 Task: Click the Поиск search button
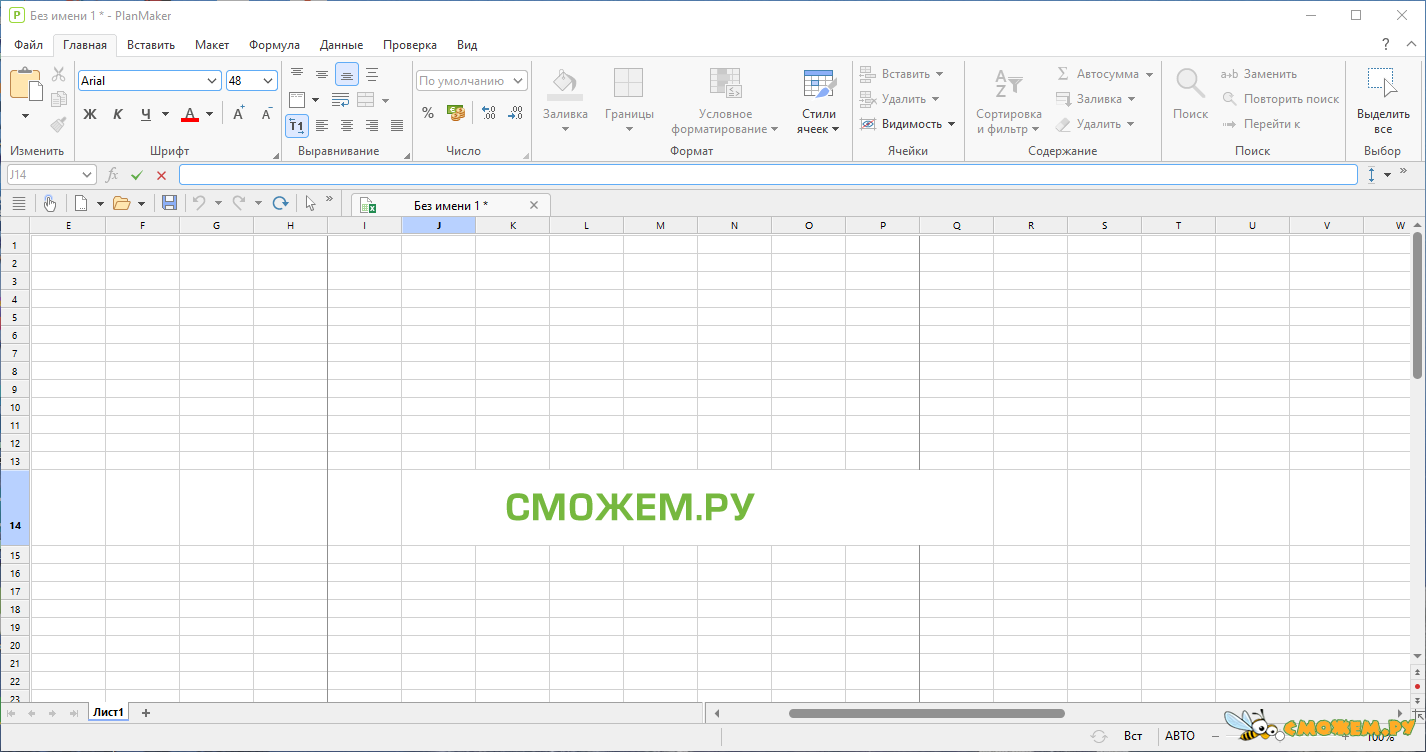[1190, 94]
